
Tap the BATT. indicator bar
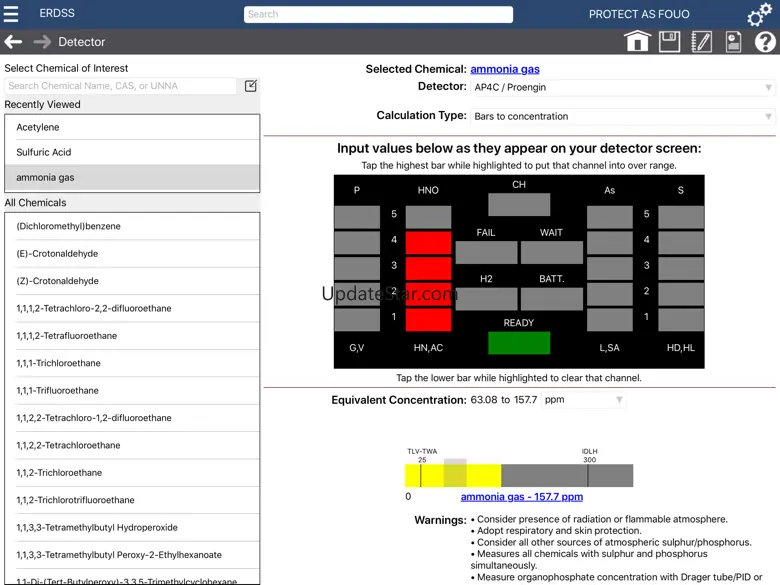[x=552, y=299]
